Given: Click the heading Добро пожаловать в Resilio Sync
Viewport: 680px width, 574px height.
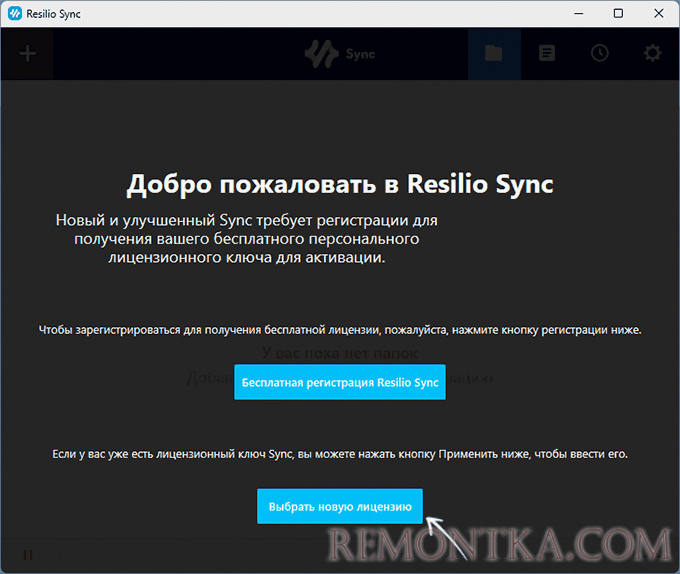Looking at the screenshot, I should pyautogui.click(x=340, y=184).
